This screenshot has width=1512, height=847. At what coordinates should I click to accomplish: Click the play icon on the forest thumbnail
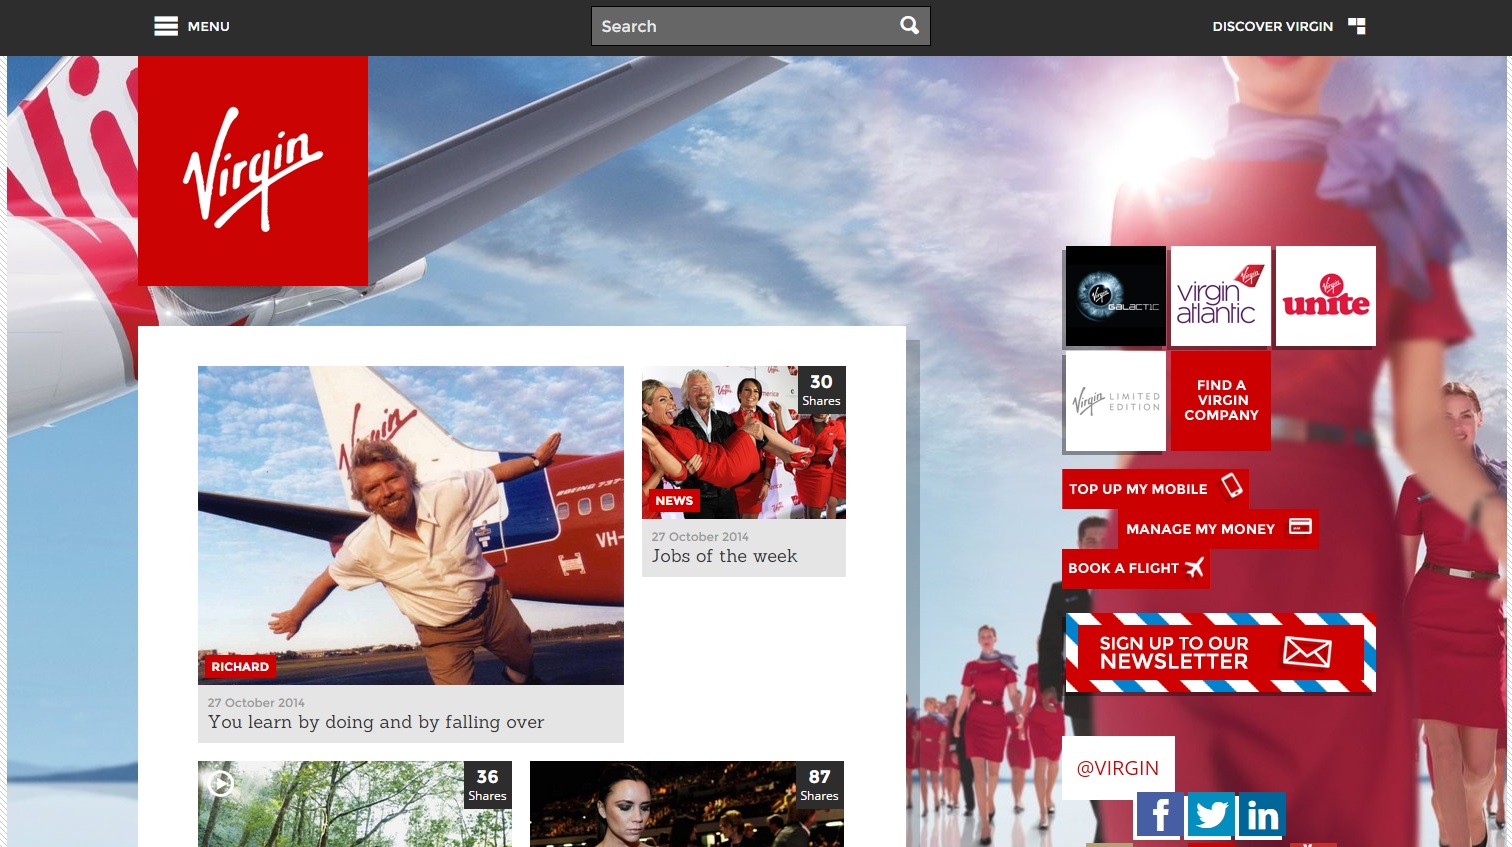pos(221,783)
